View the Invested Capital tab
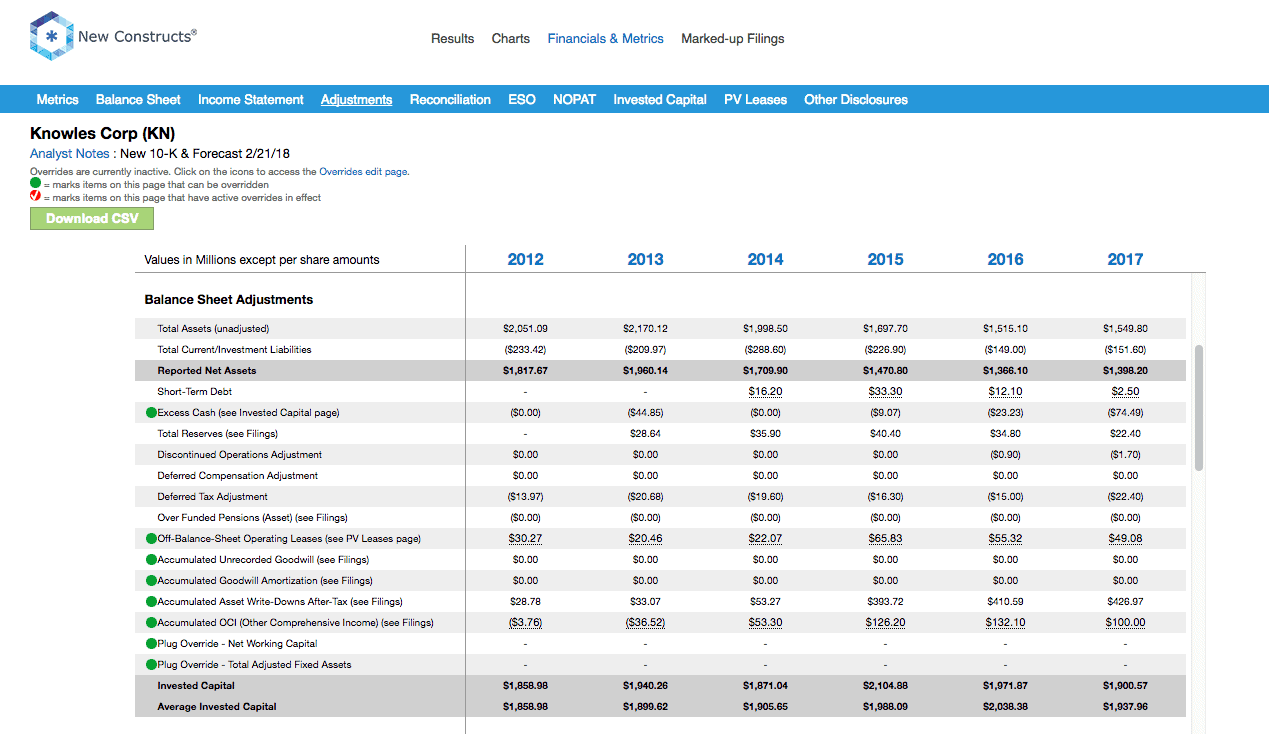 click(x=660, y=100)
